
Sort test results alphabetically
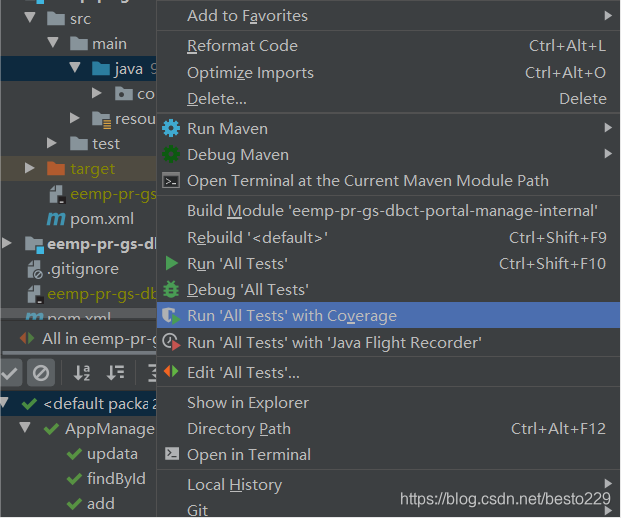[x=82, y=372]
